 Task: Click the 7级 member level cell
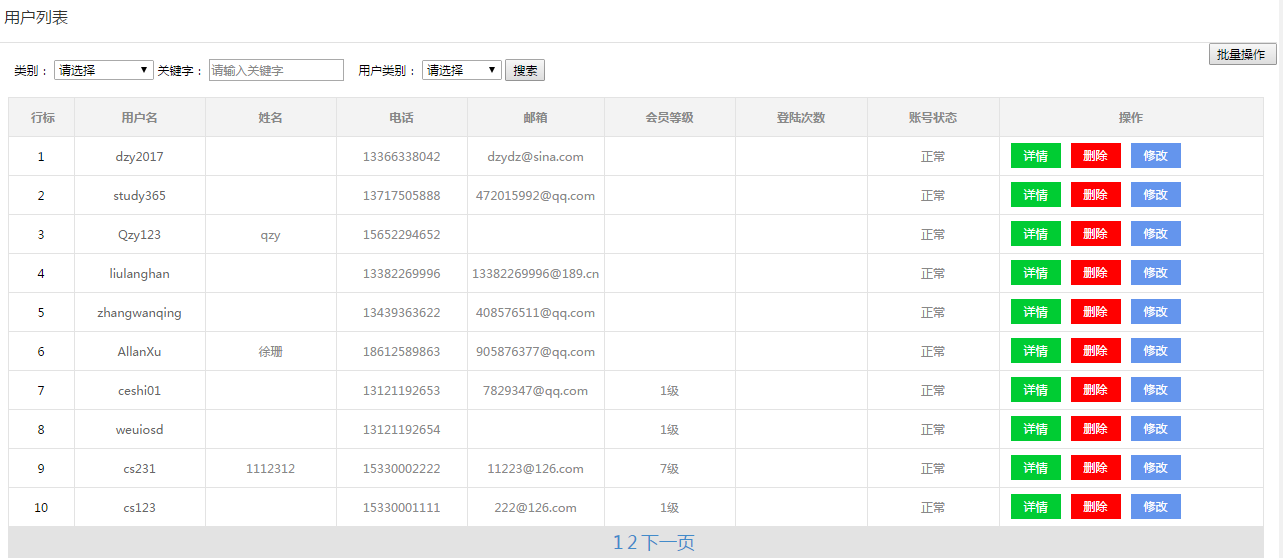pyautogui.click(x=670, y=469)
